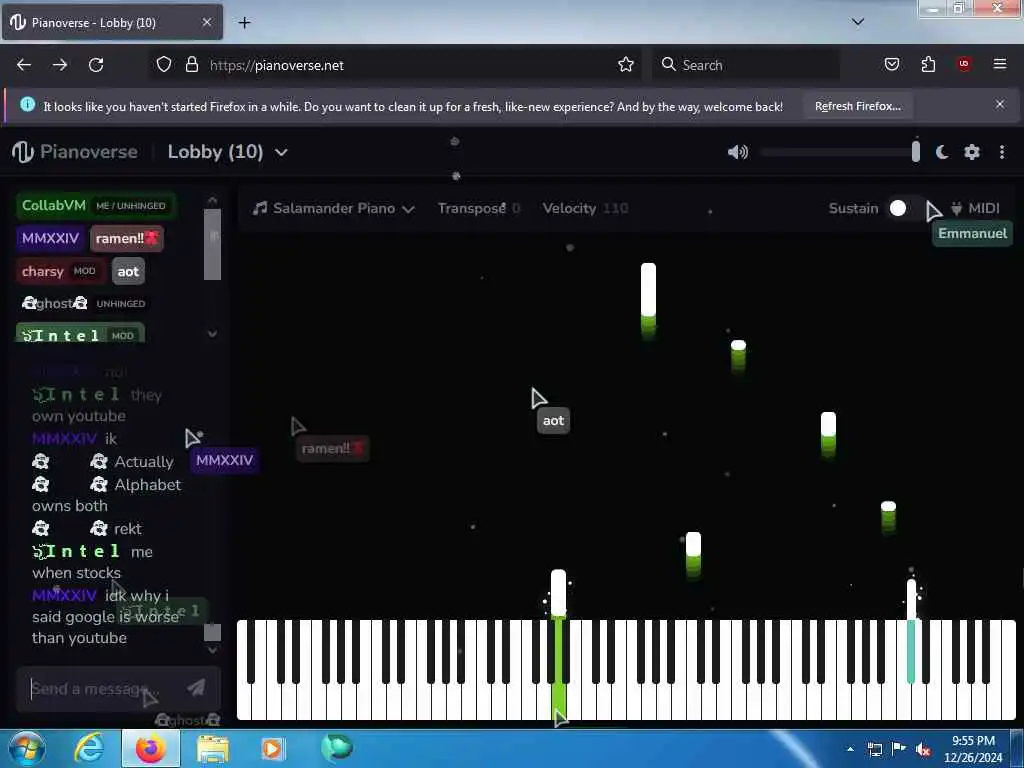
Task: View site security padlock icon
Action: [192, 65]
